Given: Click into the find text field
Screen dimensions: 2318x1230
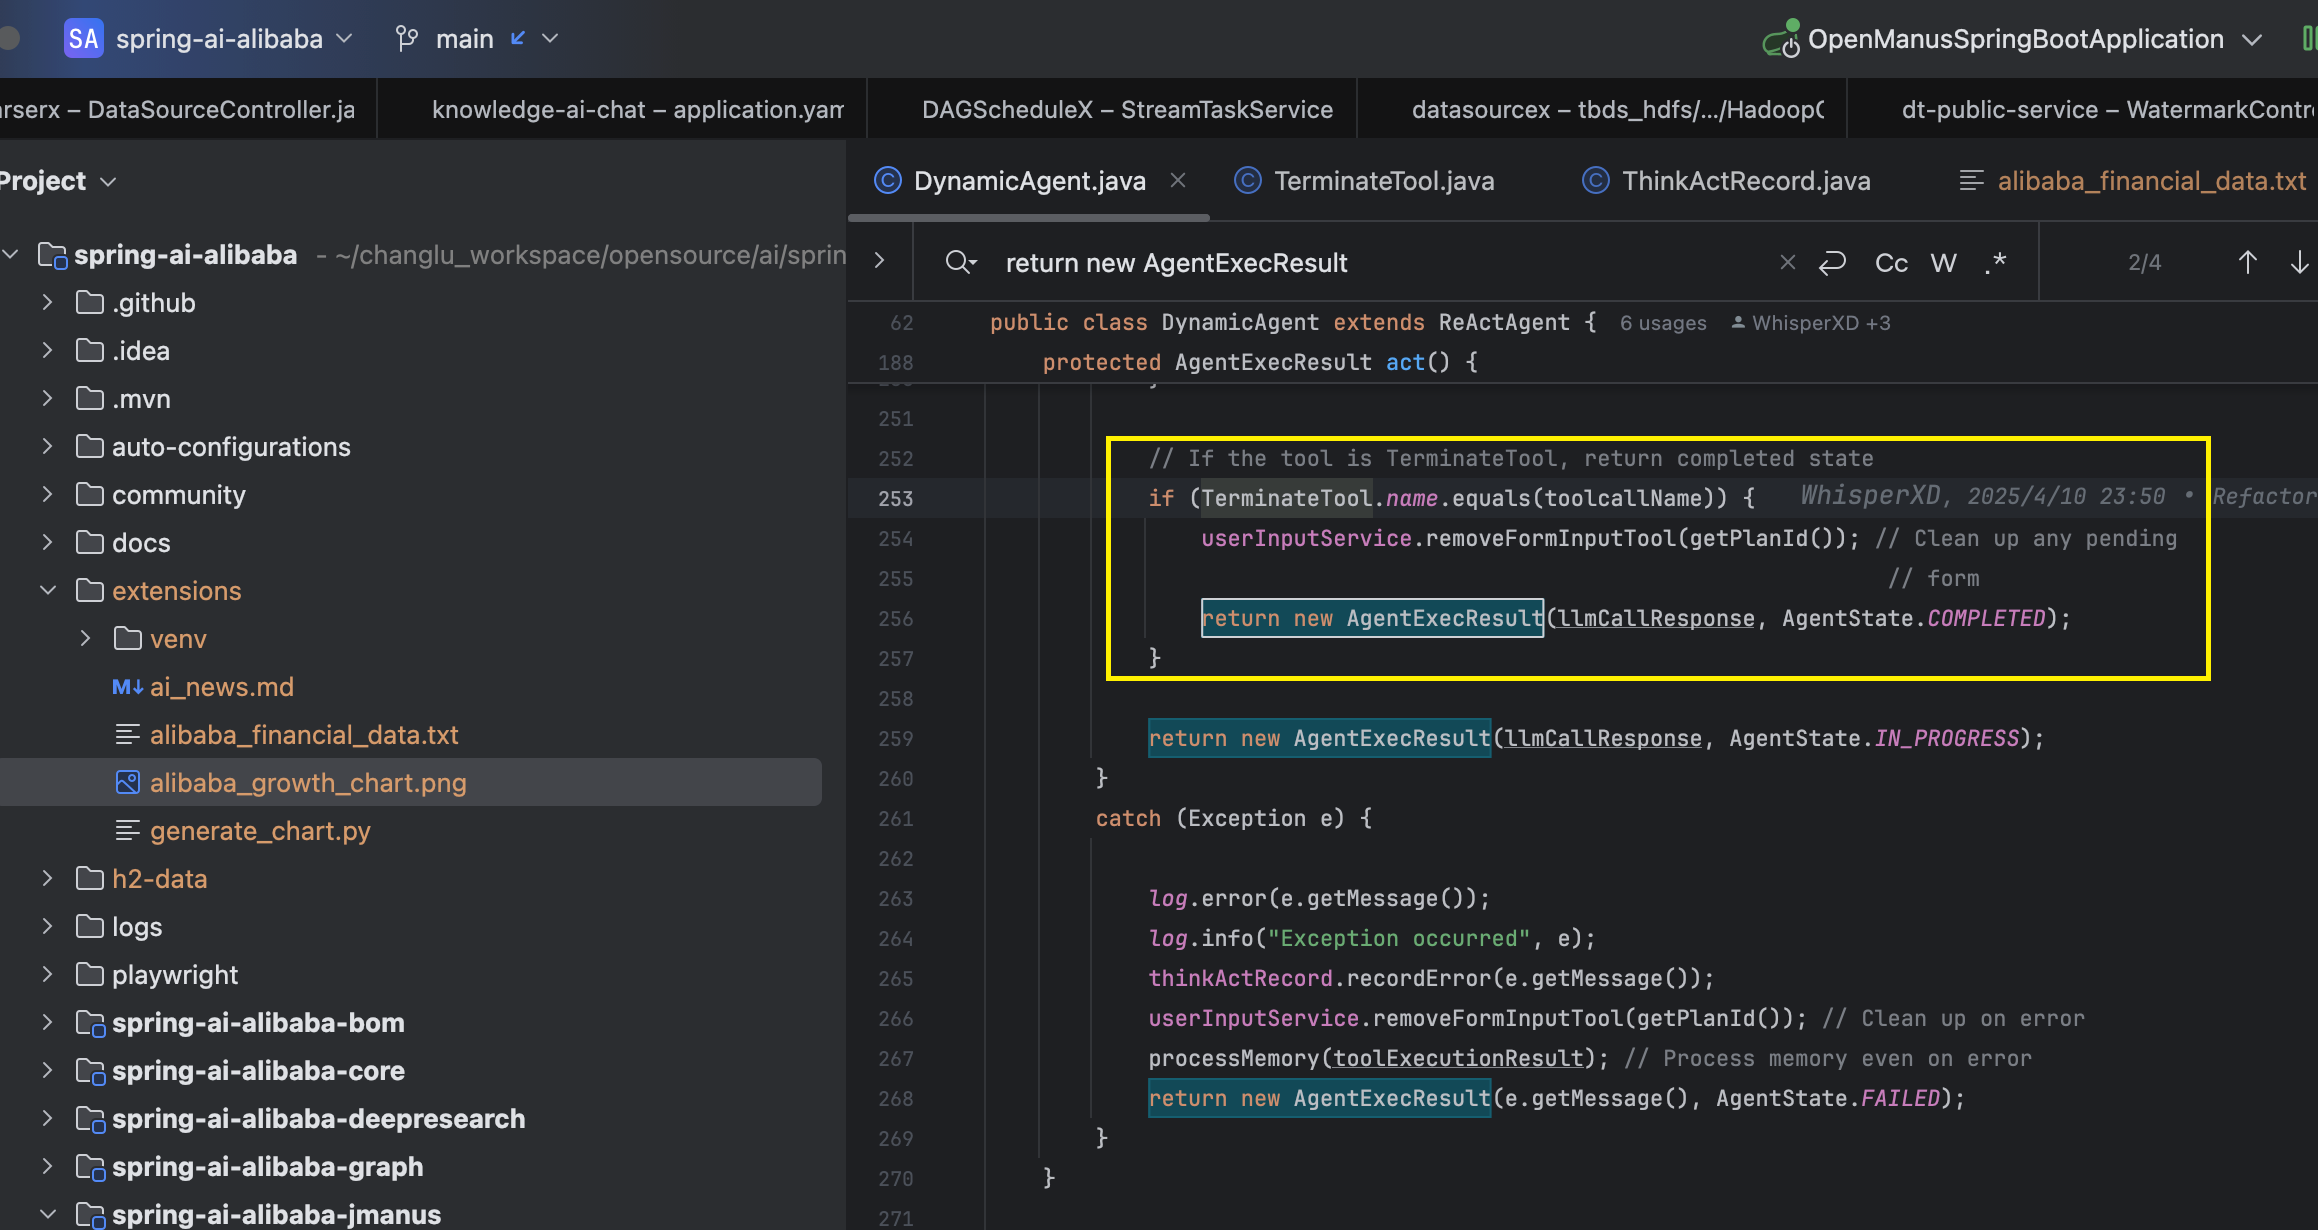Looking at the screenshot, I should [1380, 263].
